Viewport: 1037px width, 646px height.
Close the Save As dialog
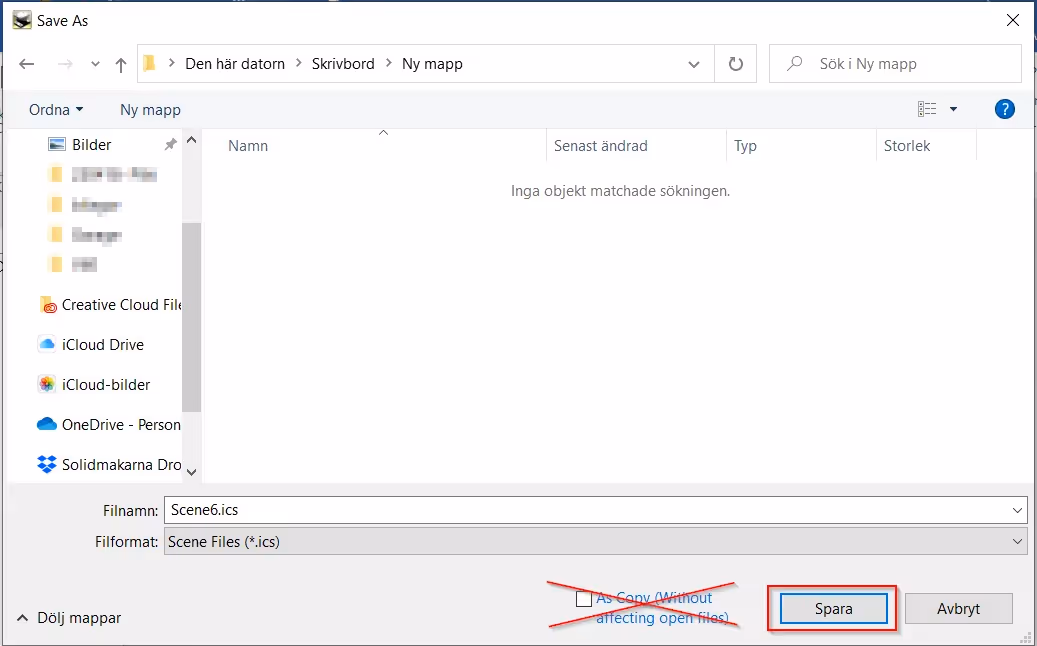(1013, 20)
